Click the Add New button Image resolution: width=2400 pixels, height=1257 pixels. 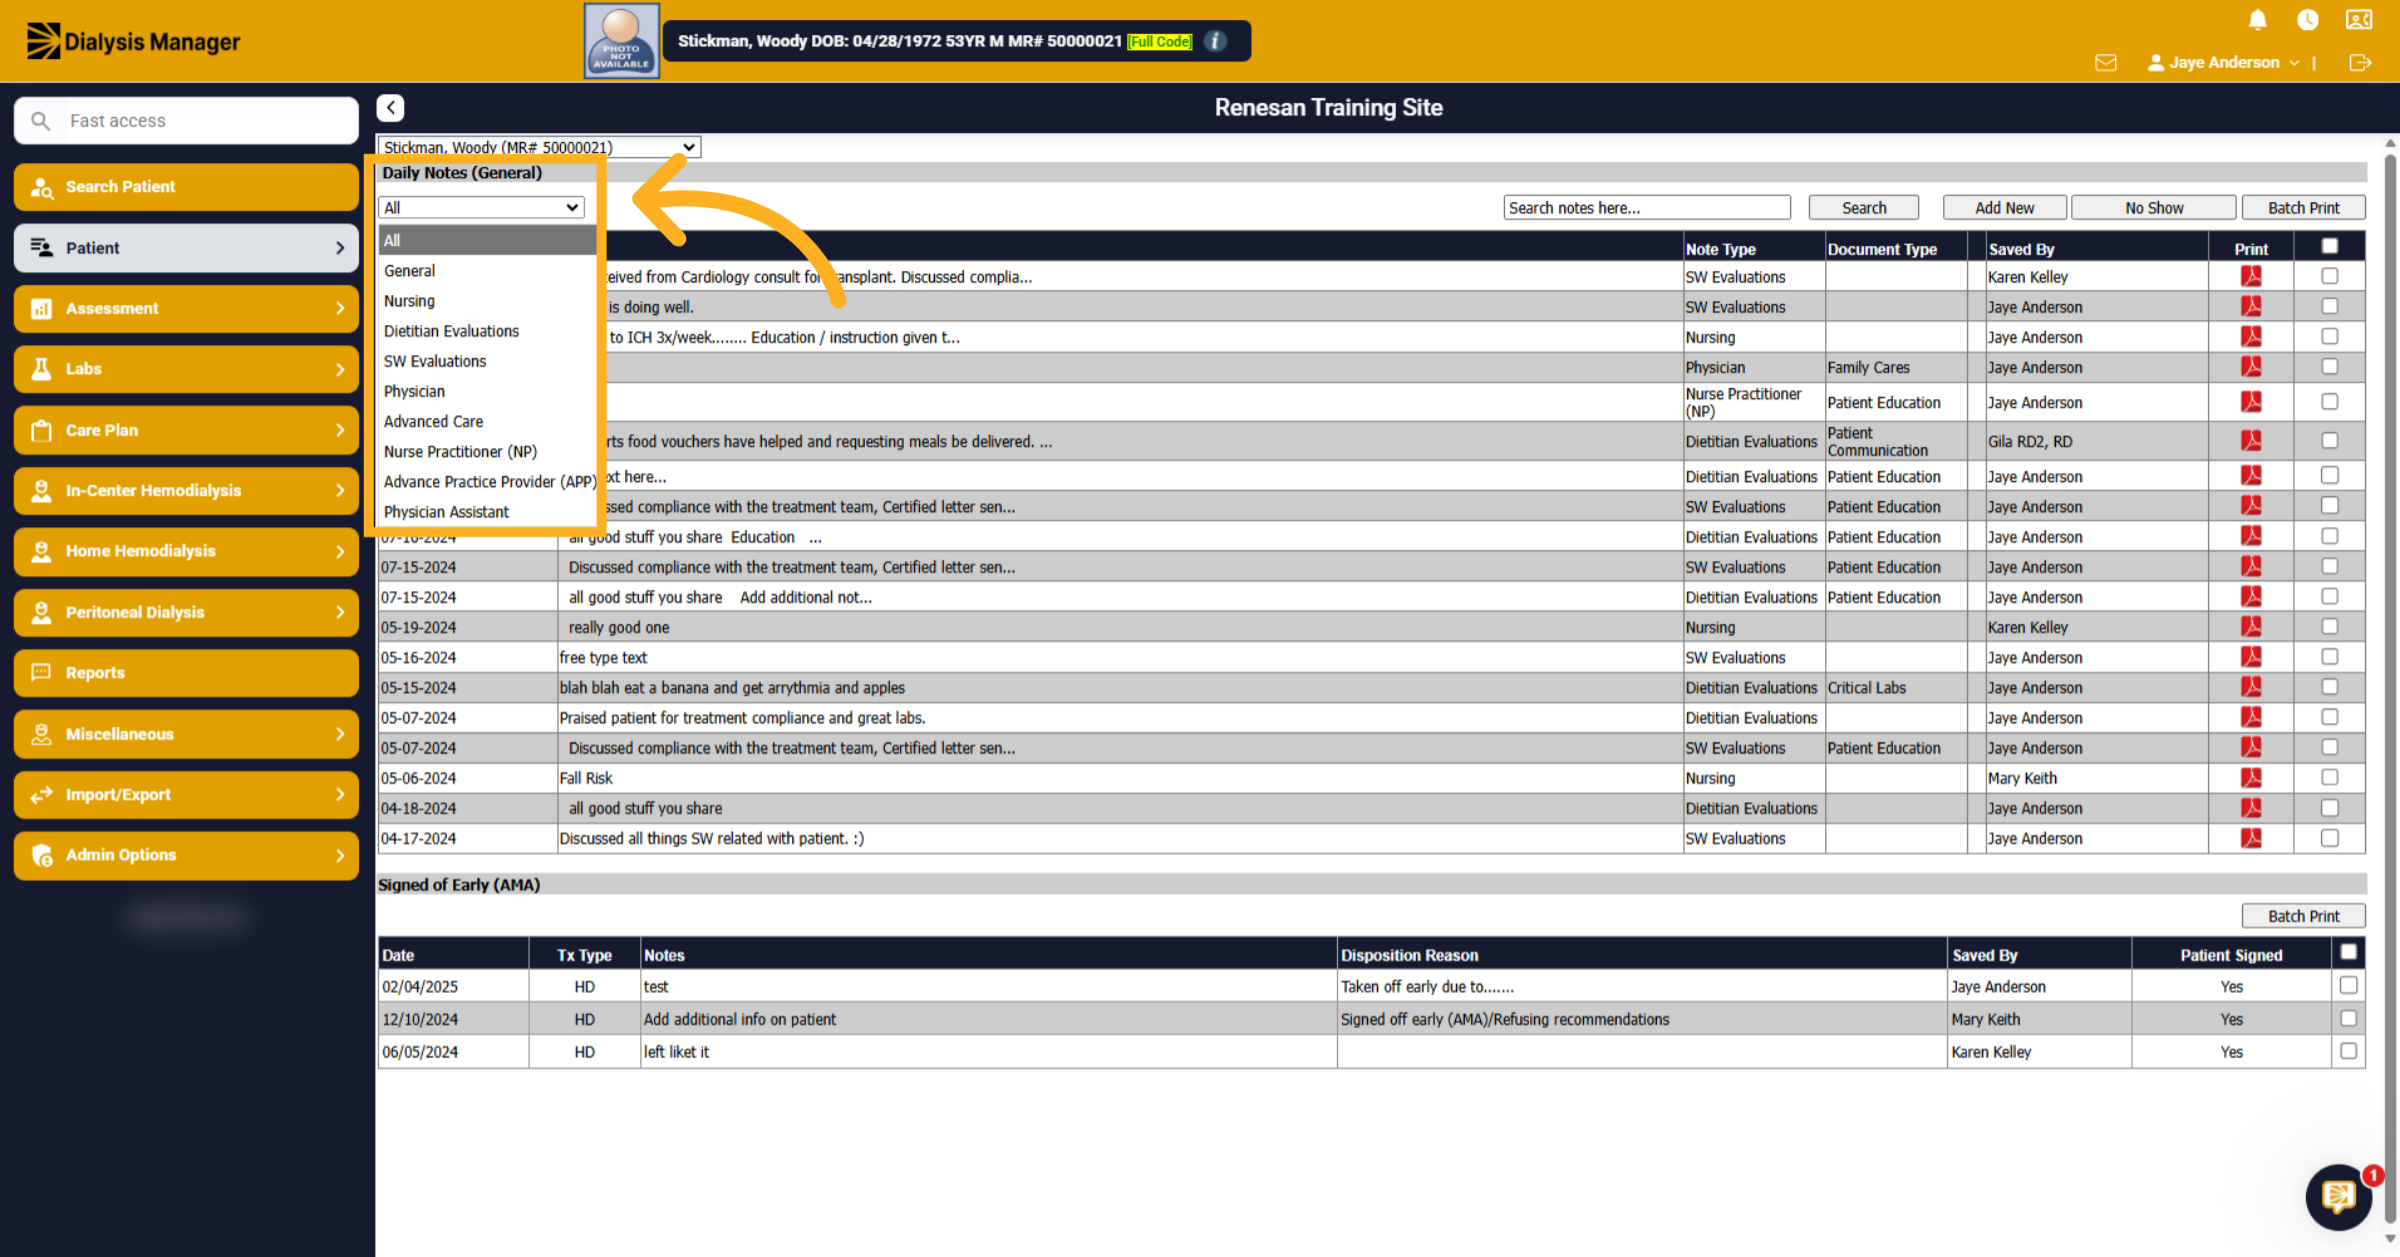coord(2004,207)
